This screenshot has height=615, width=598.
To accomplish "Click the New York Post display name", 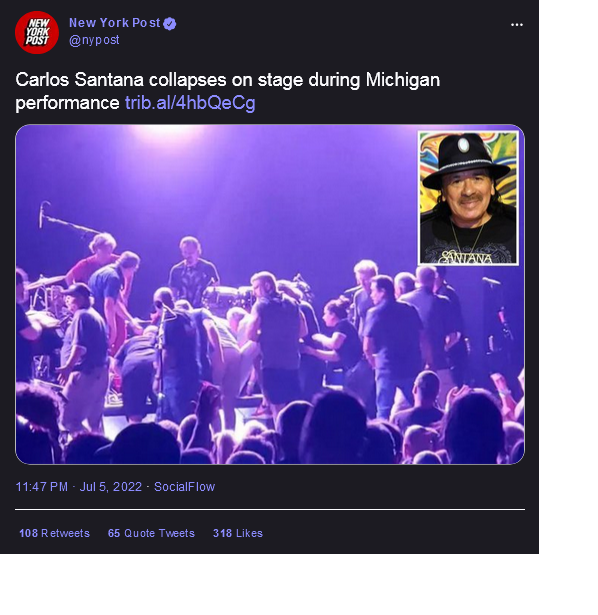I will click(x=115, y=23).
